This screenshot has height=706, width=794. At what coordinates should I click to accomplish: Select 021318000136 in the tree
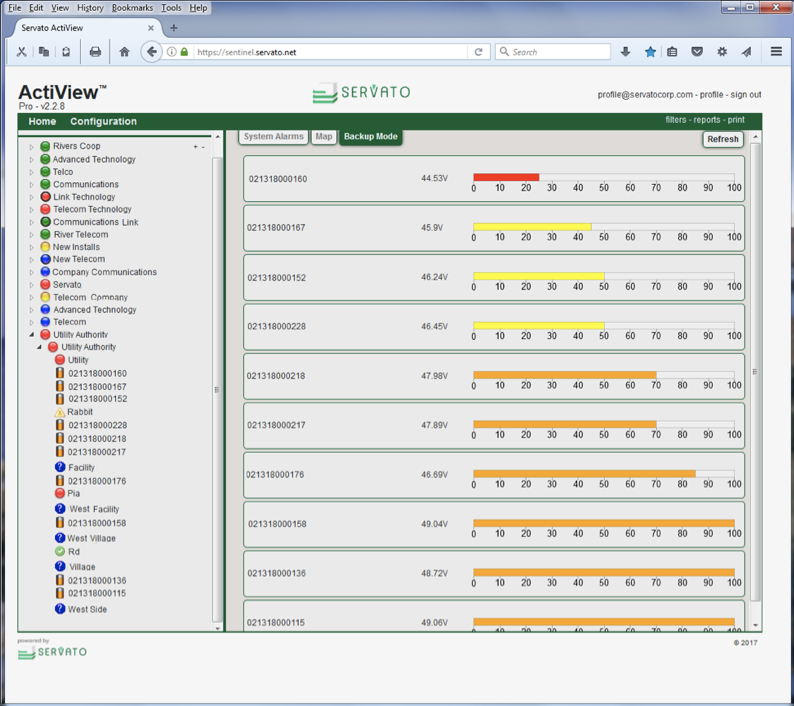(97, 580)
